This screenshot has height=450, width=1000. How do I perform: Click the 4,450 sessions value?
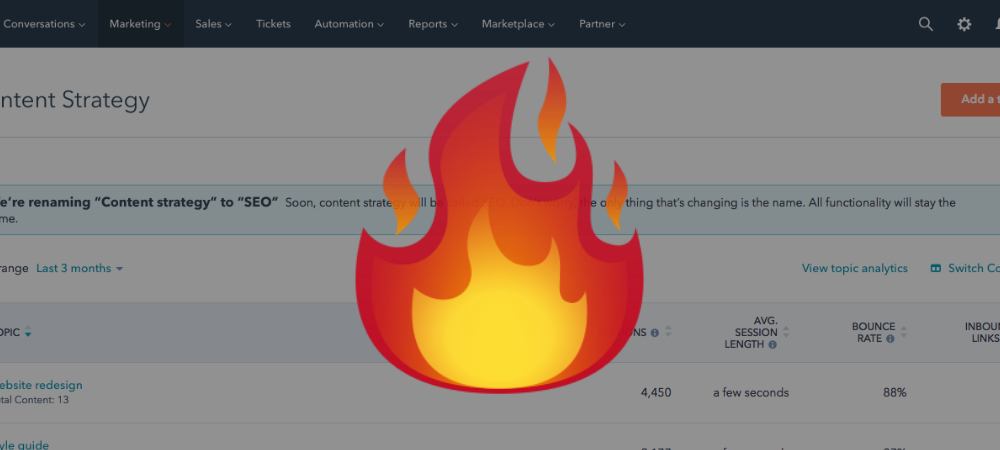pyautogui.click(x=656, y=393)
